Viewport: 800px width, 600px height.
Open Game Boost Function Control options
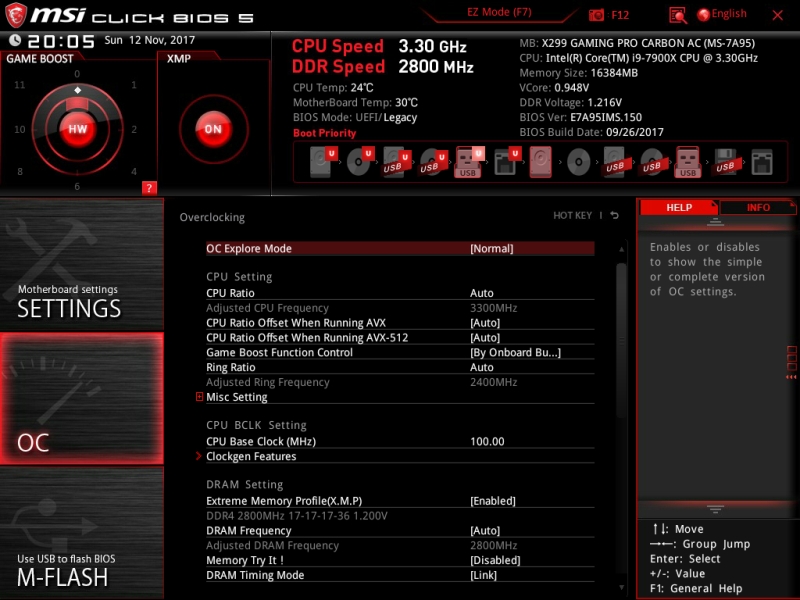click(x=400, y=353)
